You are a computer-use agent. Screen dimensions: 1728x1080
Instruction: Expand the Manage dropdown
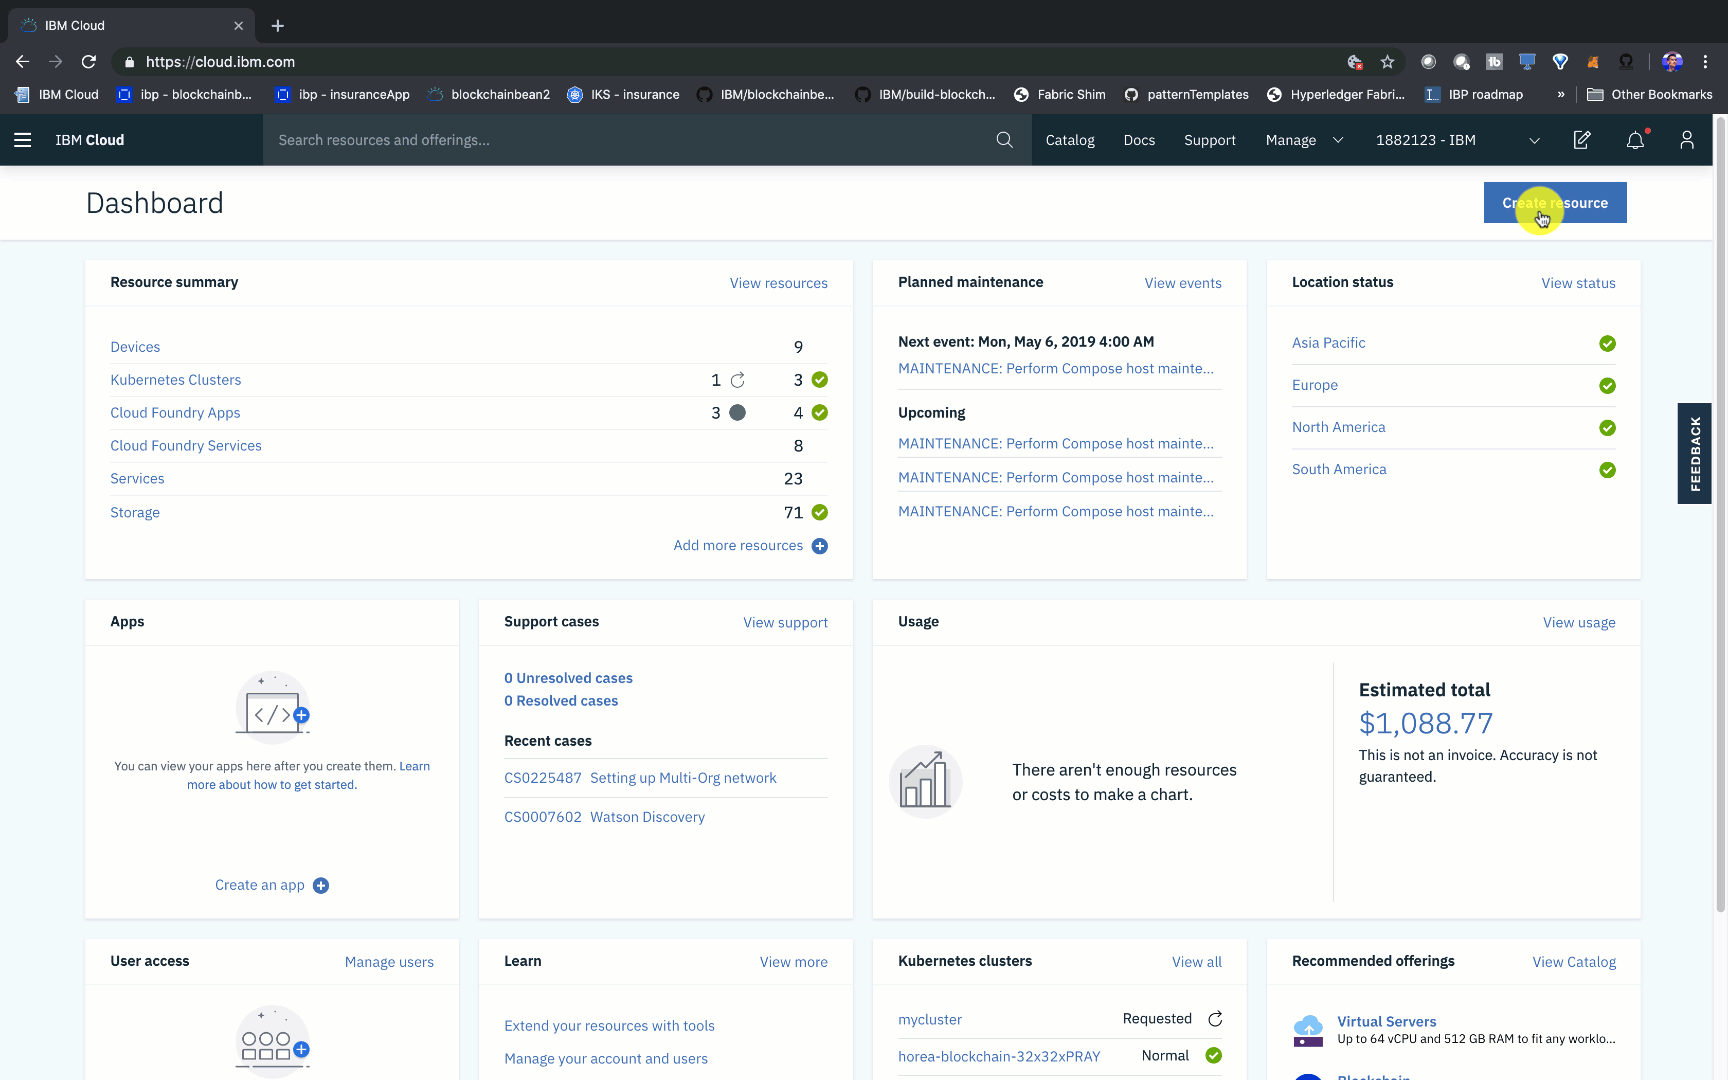tap(1304, 140)
